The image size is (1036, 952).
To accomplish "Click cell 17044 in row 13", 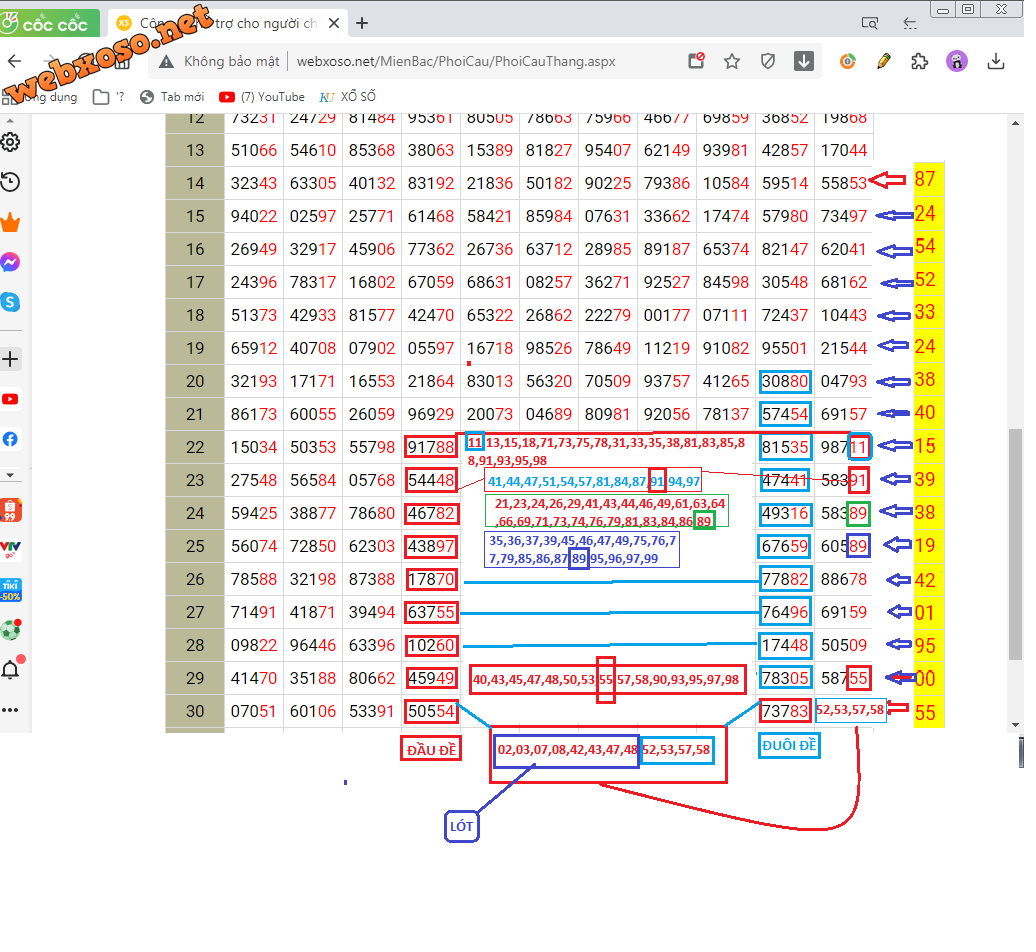I will point(844,151).
